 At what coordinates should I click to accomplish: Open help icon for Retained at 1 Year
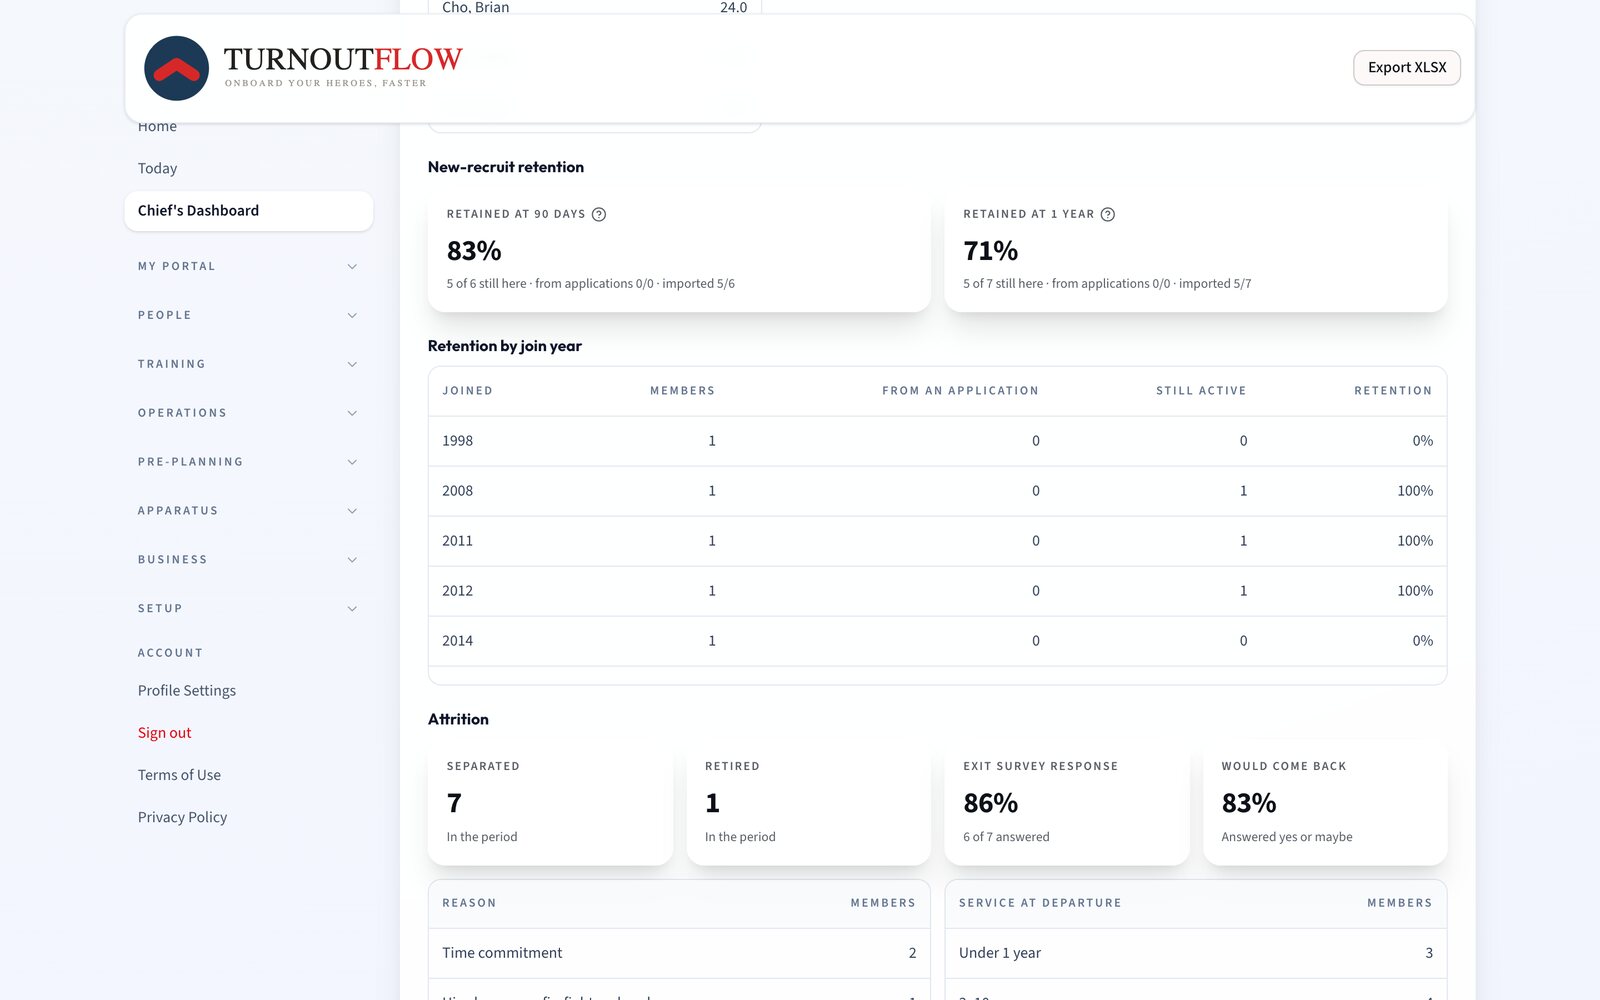1108,214
